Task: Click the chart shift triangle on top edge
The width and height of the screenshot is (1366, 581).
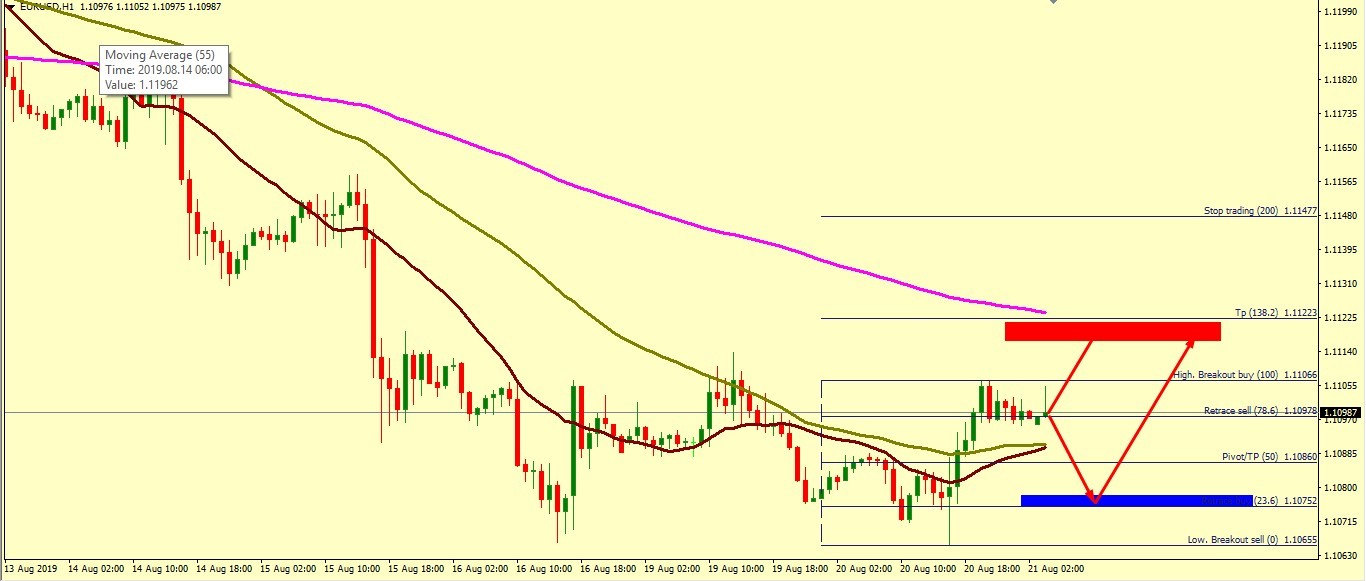Action: coord(1053,3)
